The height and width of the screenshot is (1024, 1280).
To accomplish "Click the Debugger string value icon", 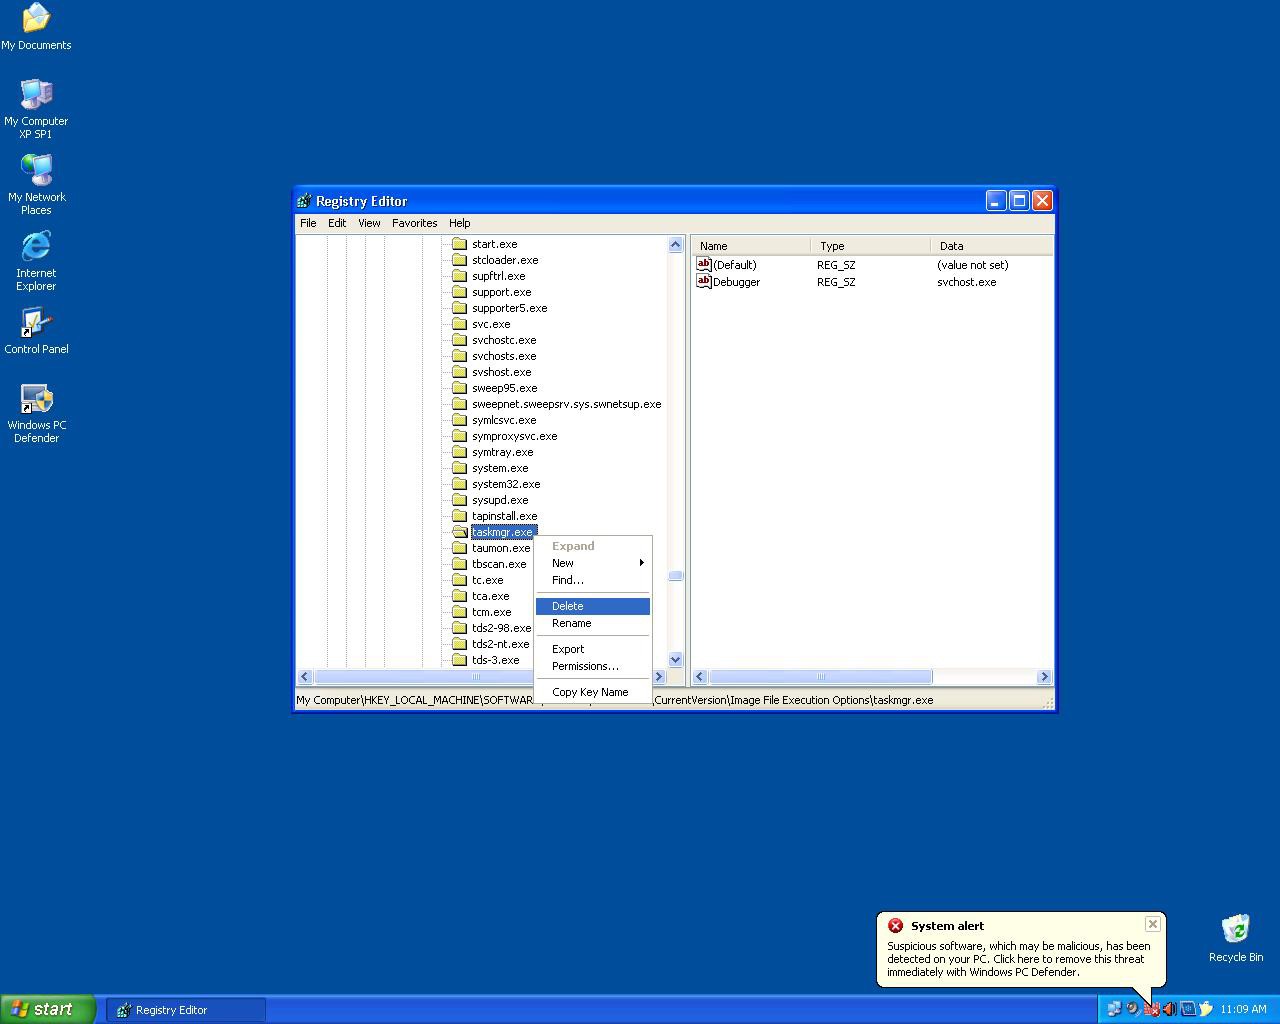I will [704, 282].
